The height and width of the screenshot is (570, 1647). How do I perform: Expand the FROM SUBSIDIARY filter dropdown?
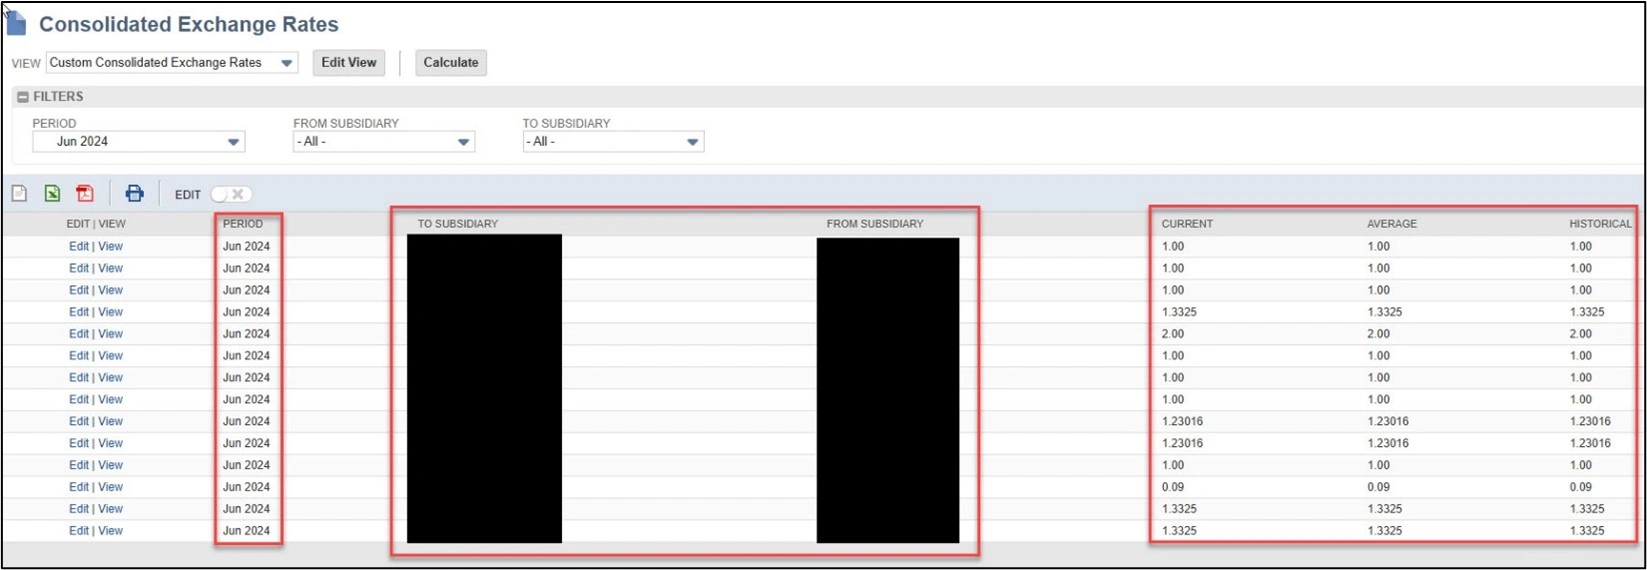tap(463, 142)
